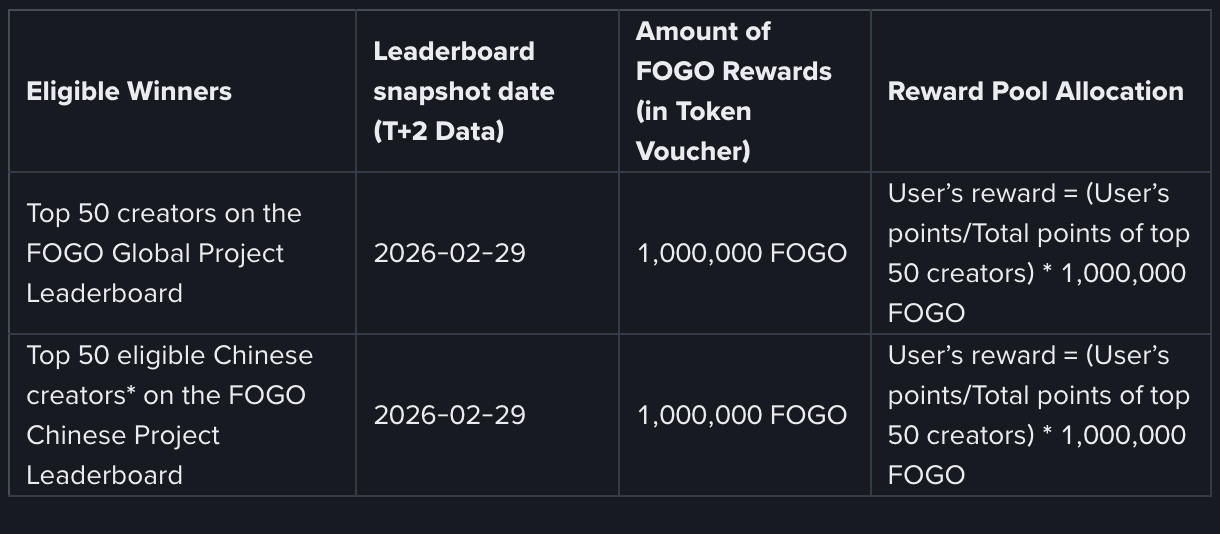Click the Global row's 1,000,000 FOGO amount

click(742, 253)
